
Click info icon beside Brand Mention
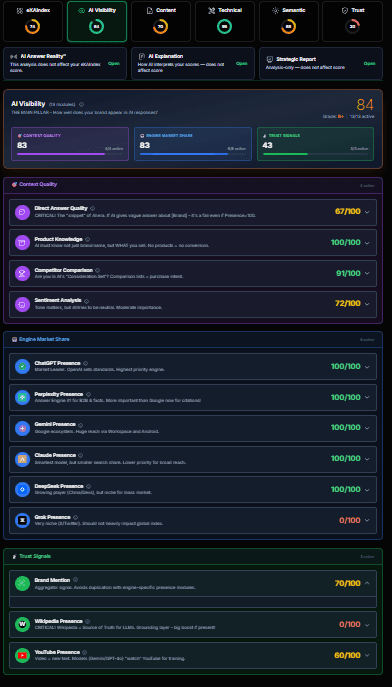(x=75, y=580)
